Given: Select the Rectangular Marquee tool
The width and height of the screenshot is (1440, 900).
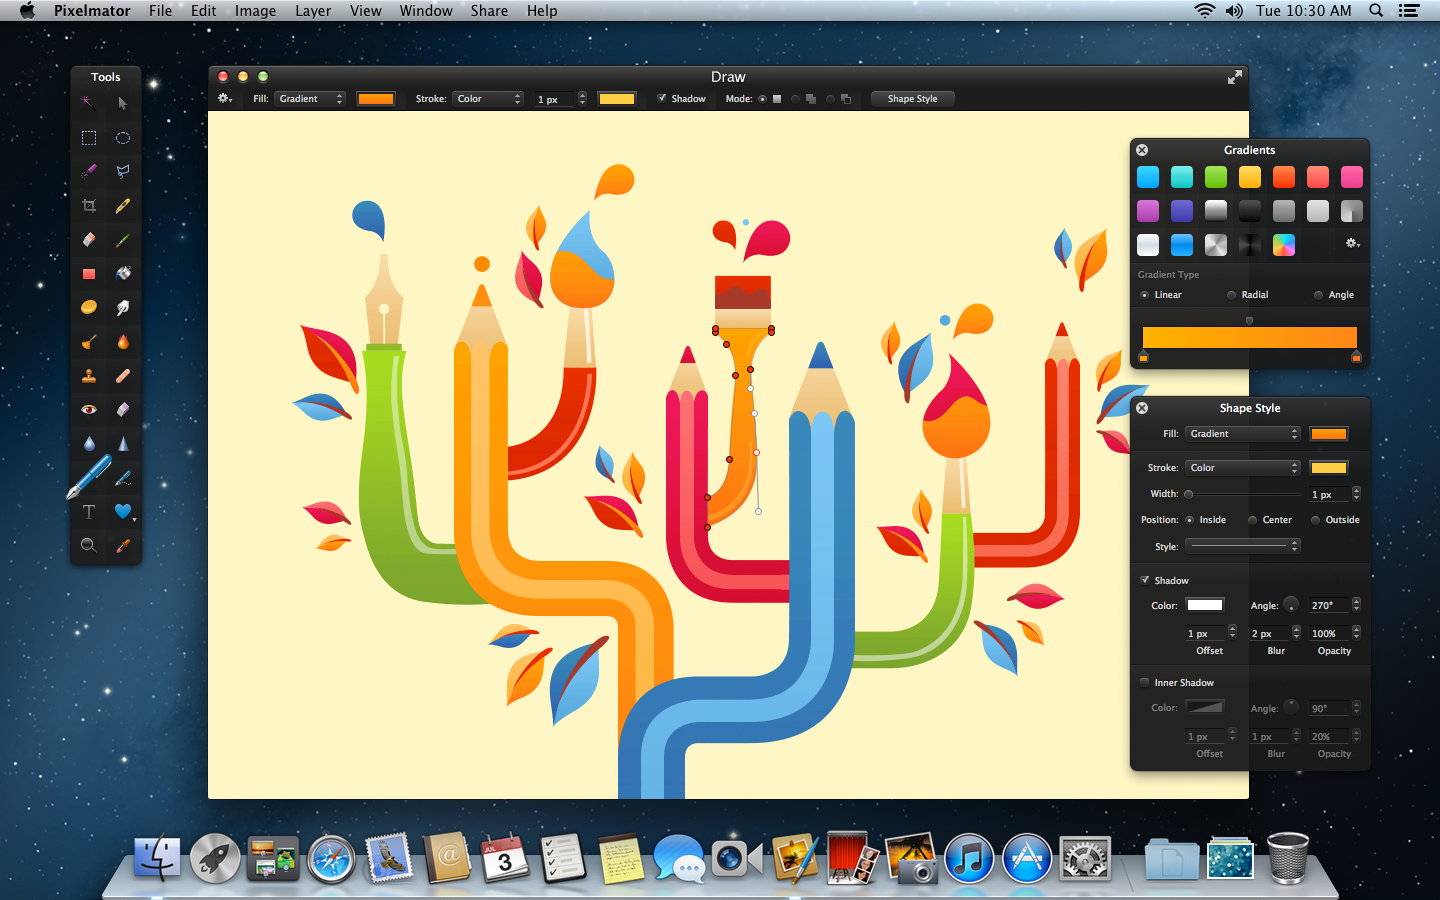Looking at the screenshot, I should click(88, 138).
